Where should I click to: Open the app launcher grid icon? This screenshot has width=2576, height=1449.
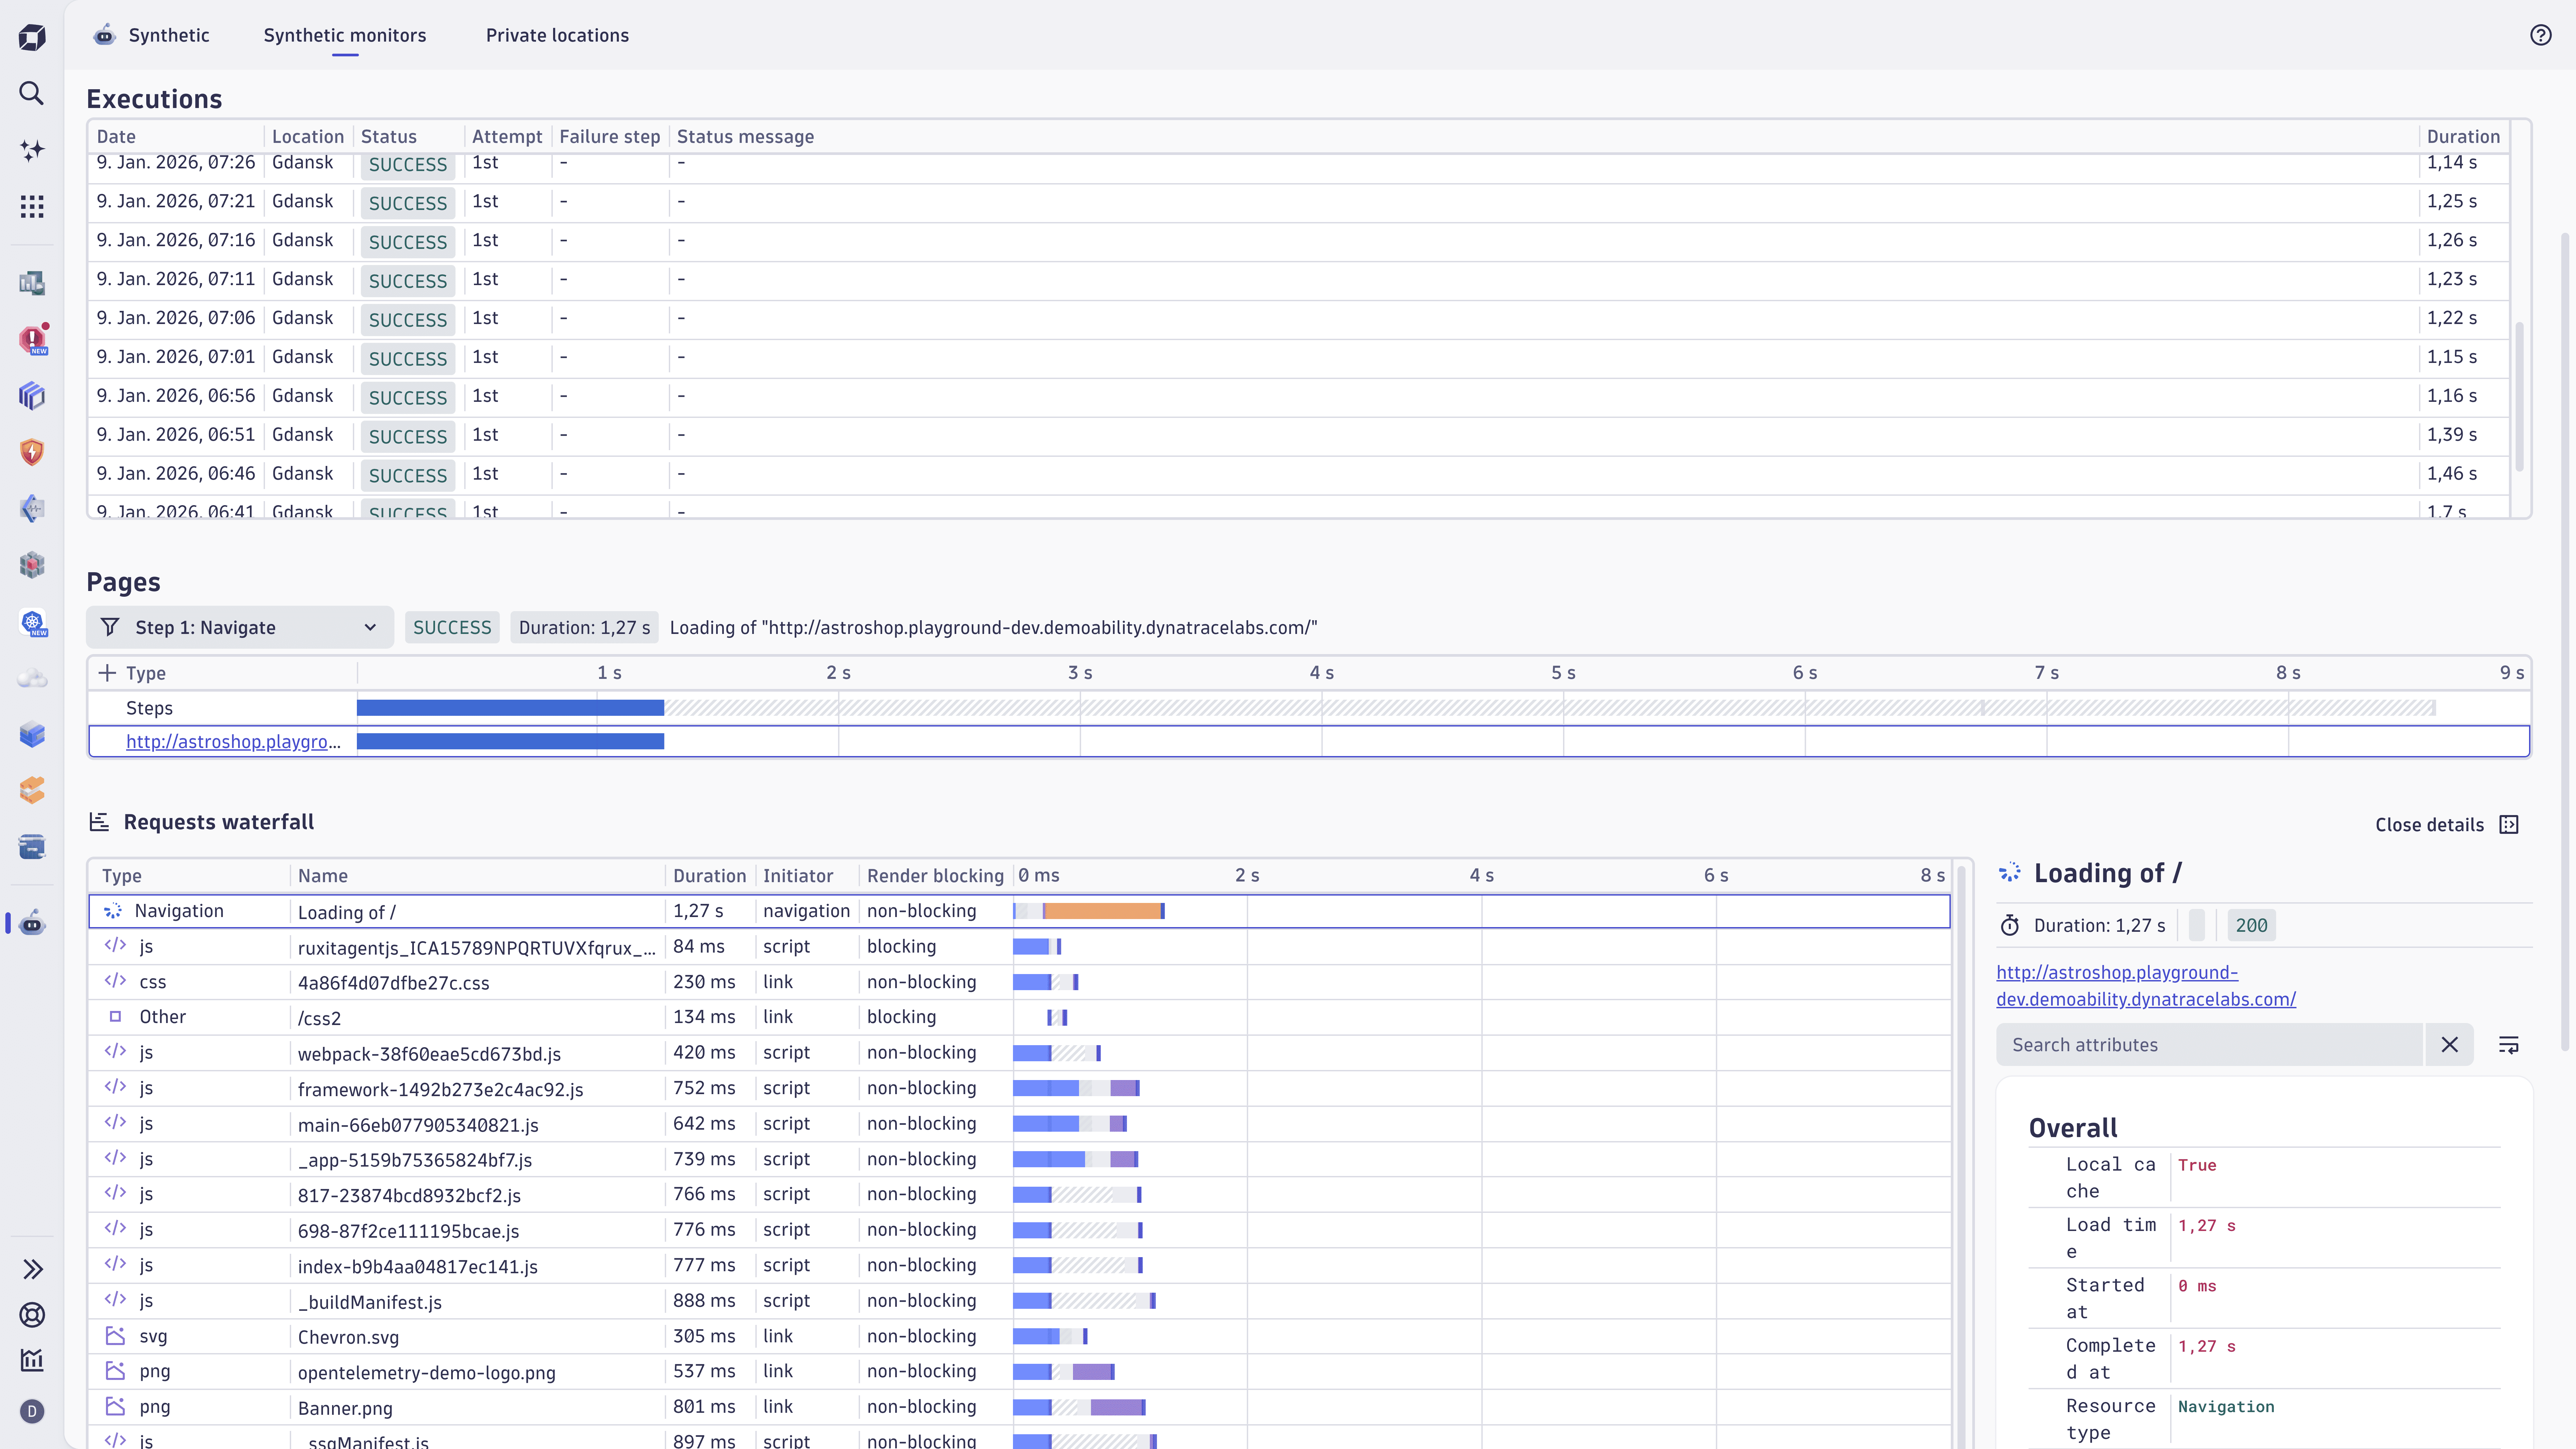click(x=32, y=206)
